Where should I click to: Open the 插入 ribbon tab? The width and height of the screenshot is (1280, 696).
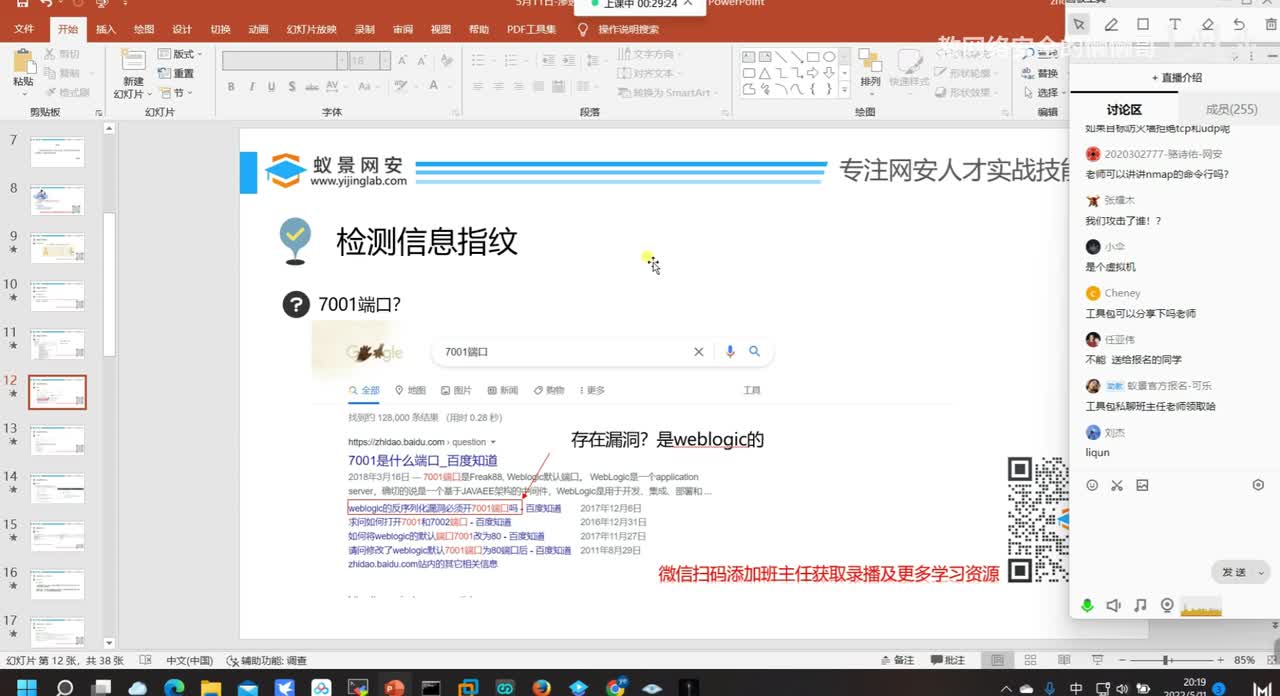click(x=106, y=30)
